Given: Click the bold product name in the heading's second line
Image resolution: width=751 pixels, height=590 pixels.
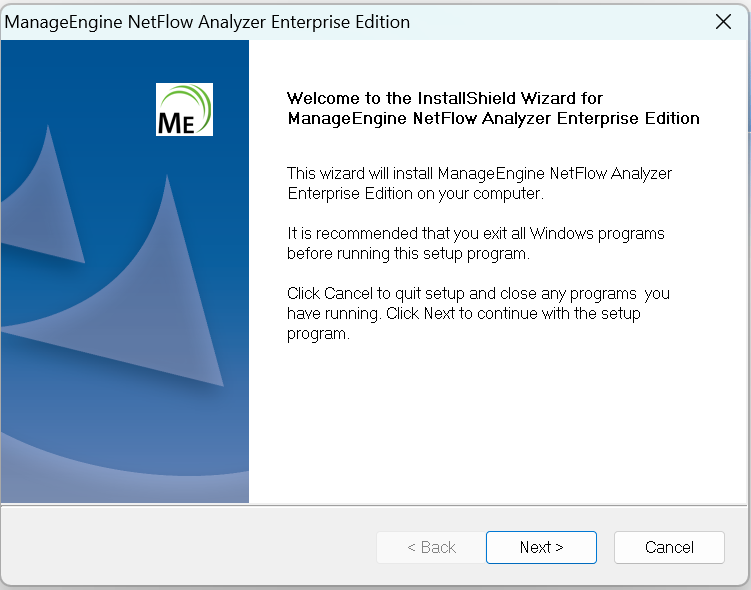Looking at the screenshot, I should point(493,118).
